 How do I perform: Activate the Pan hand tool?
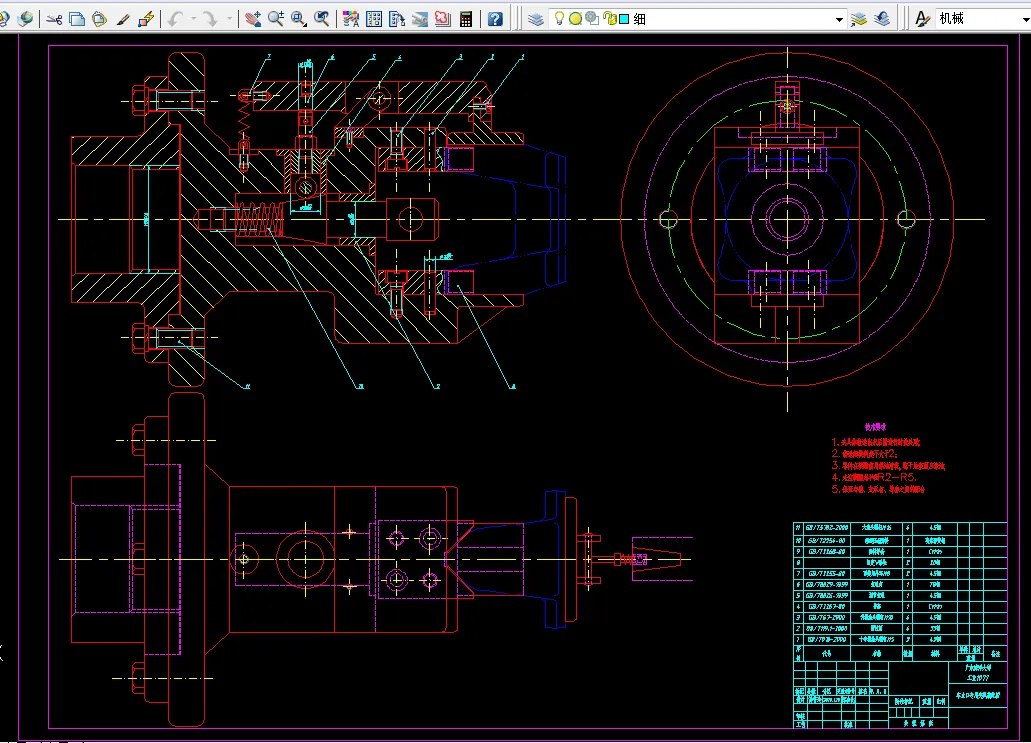click(252, 19)
